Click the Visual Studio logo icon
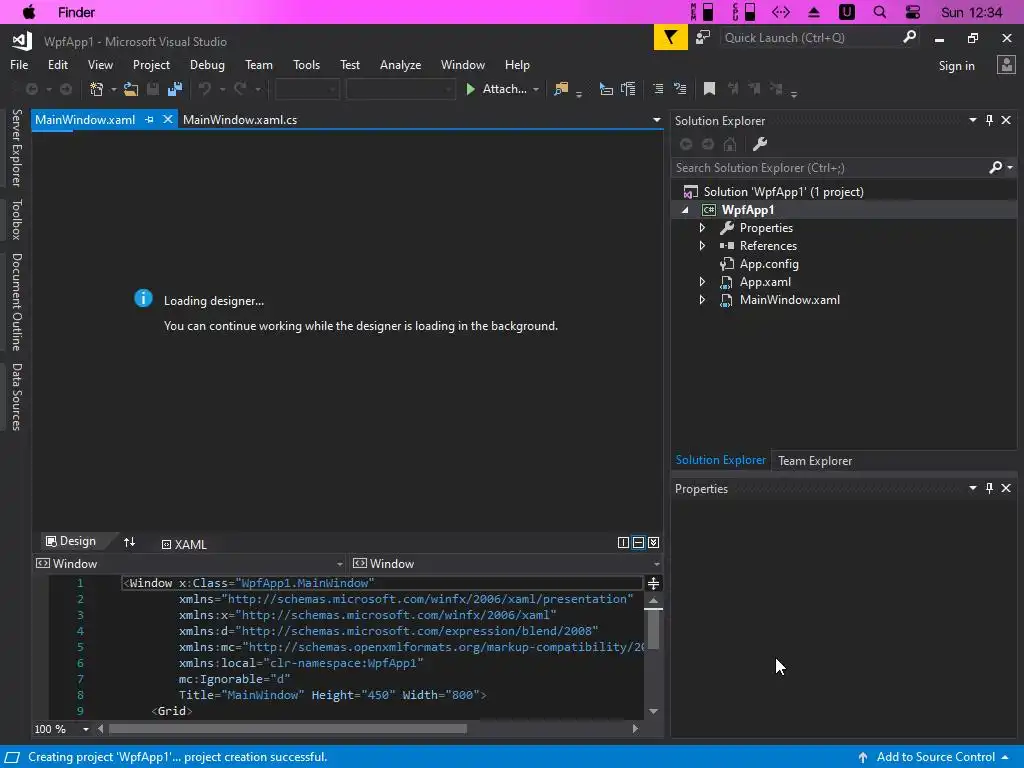 pyautogui.click(x=22, y=40)
